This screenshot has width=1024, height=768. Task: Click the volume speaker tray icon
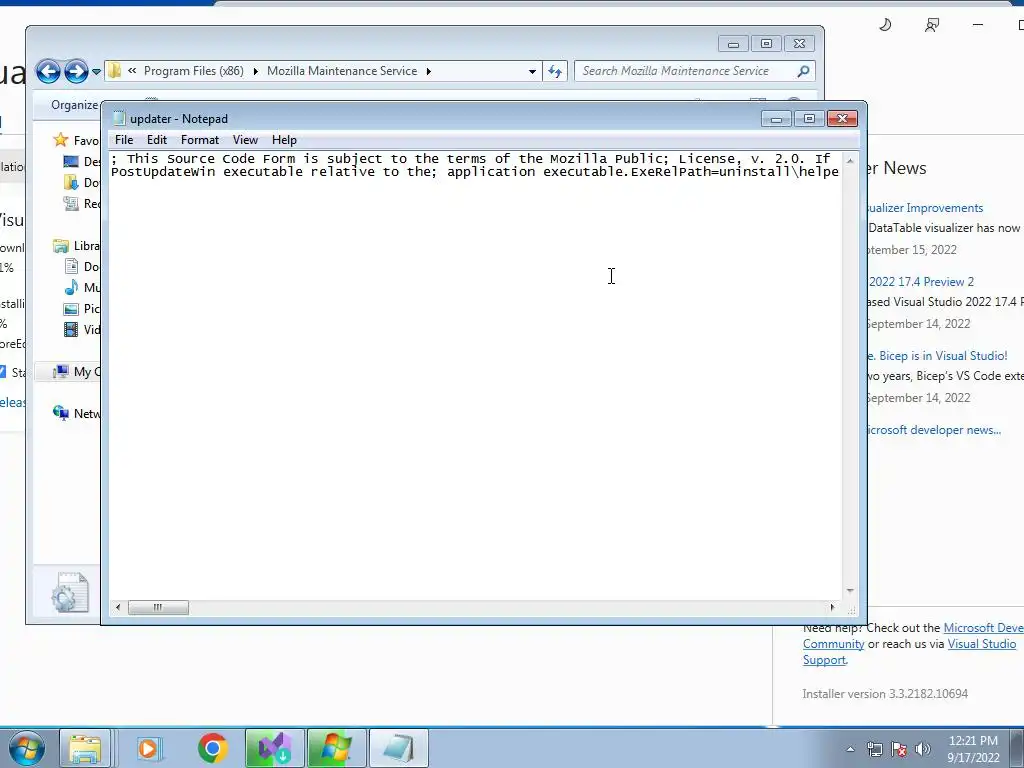(922, 749)
